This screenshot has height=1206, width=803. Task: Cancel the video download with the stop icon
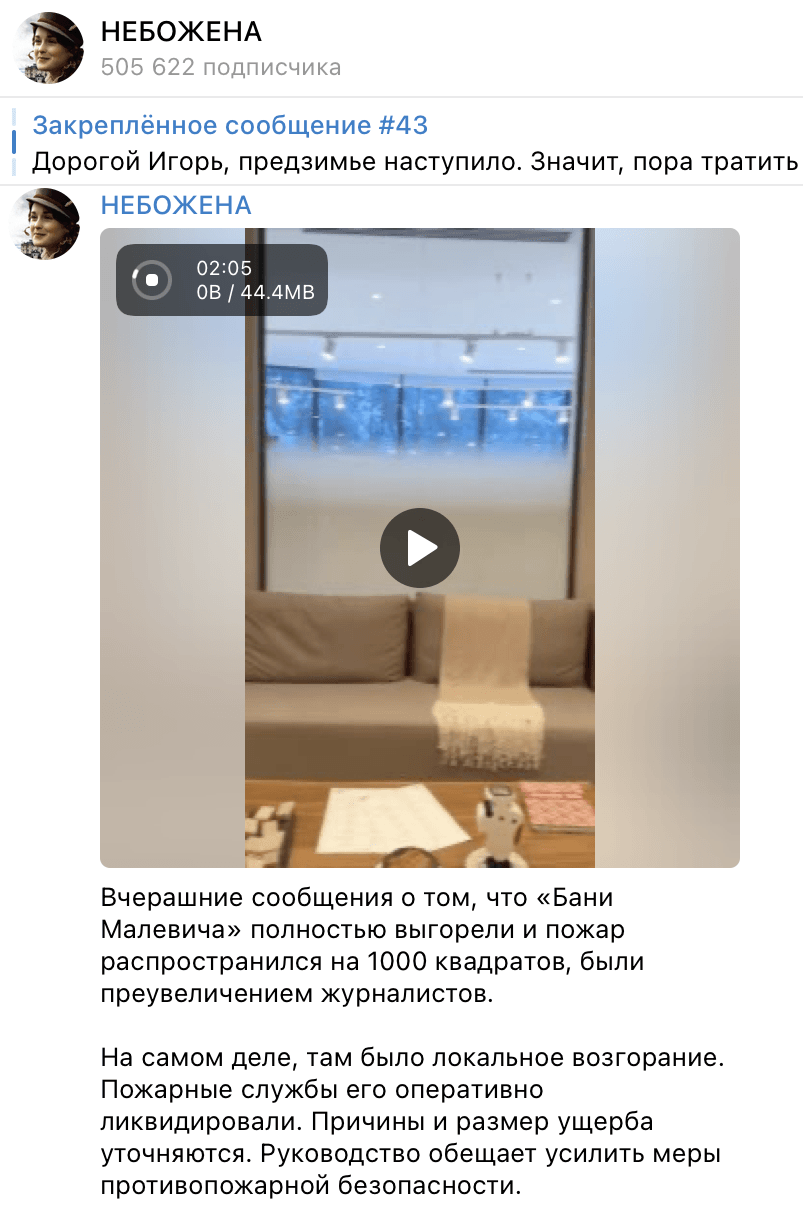152,280
